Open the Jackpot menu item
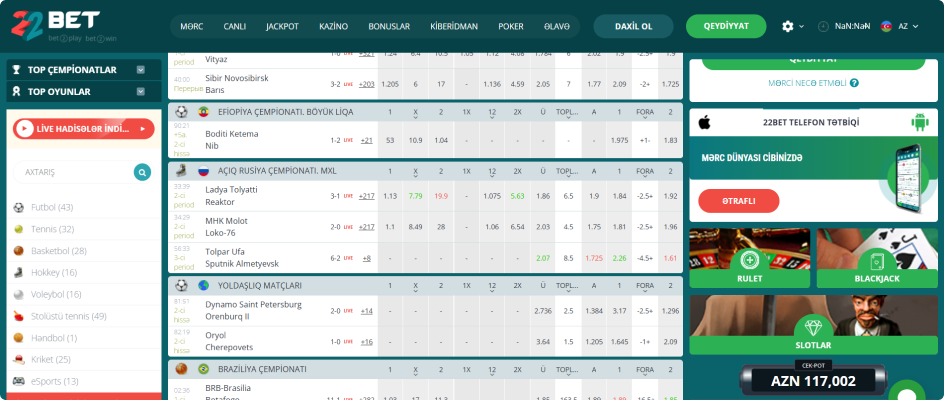This screenshot has width=944, height=400. (282, 27)
